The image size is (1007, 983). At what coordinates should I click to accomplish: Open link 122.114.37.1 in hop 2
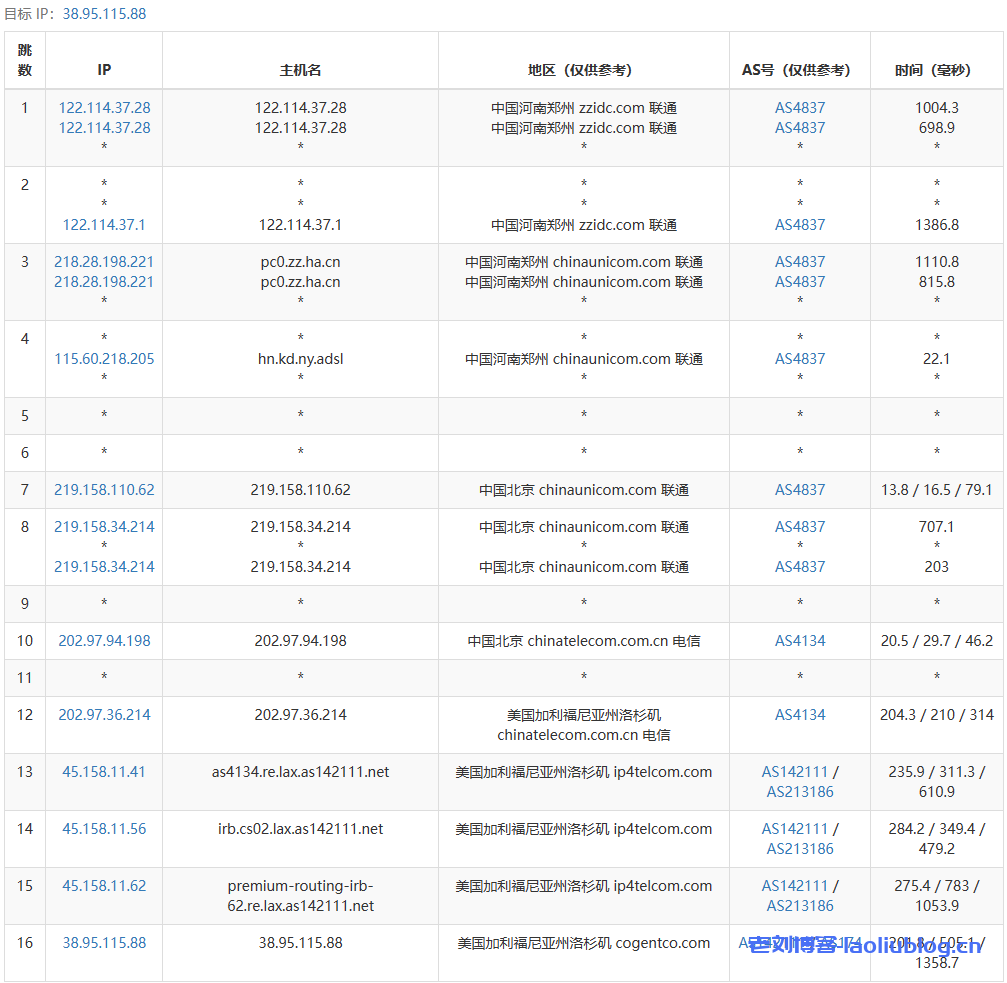click(x=103, y=225)
